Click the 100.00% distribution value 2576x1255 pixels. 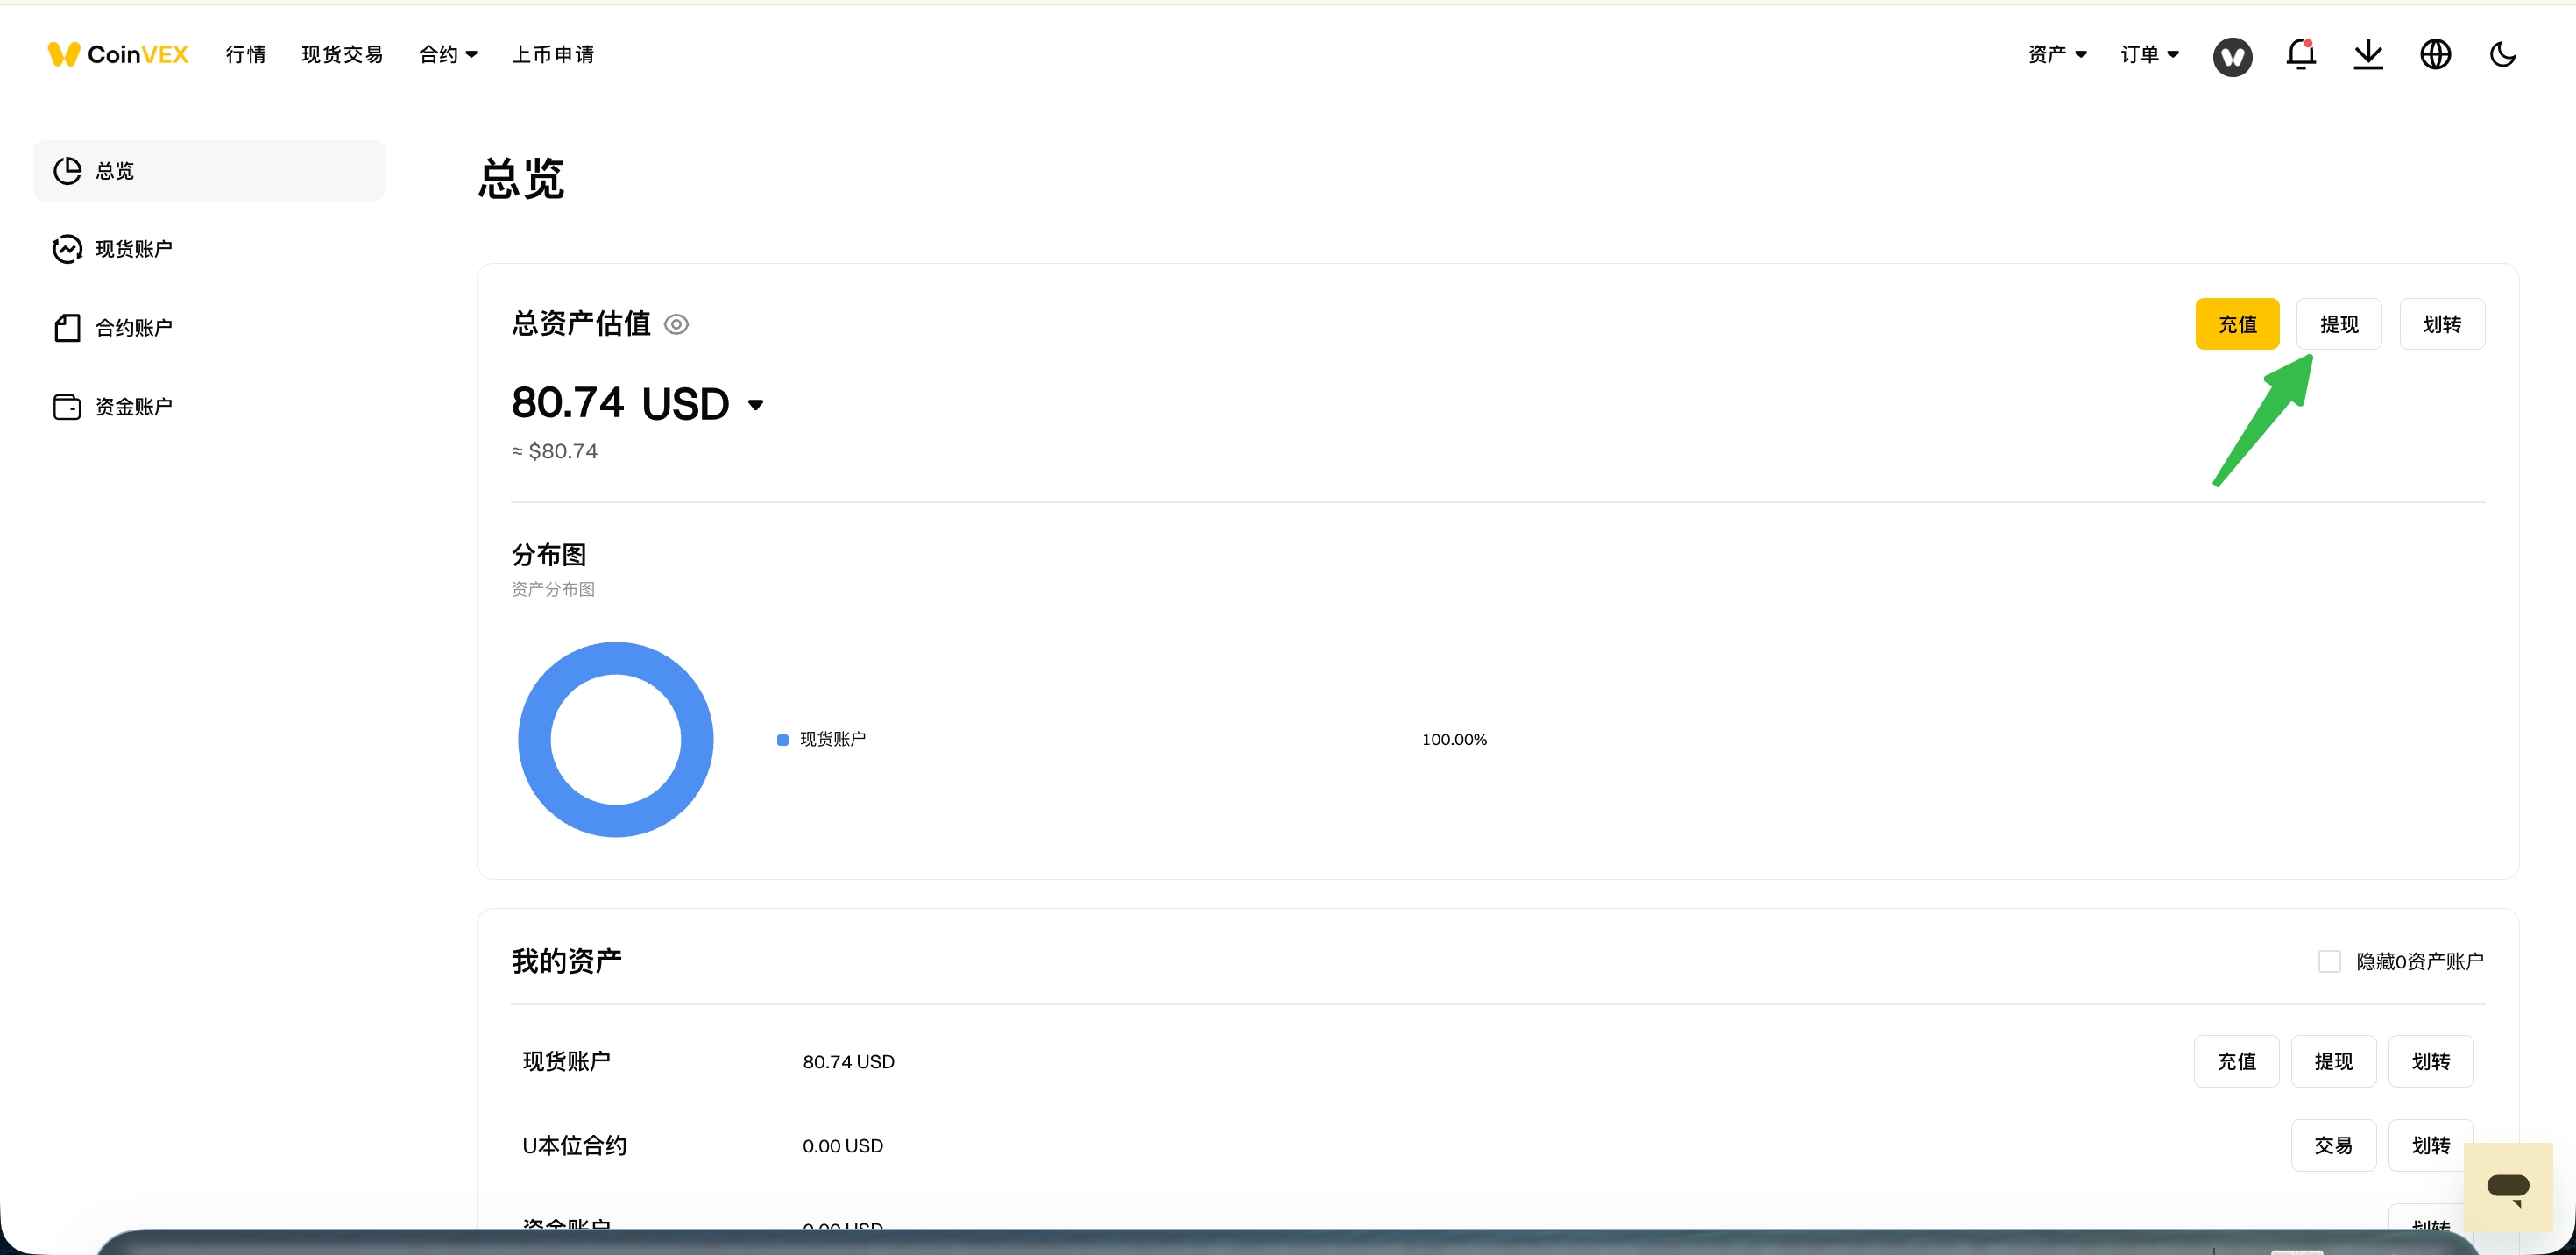pos(1454,739)
